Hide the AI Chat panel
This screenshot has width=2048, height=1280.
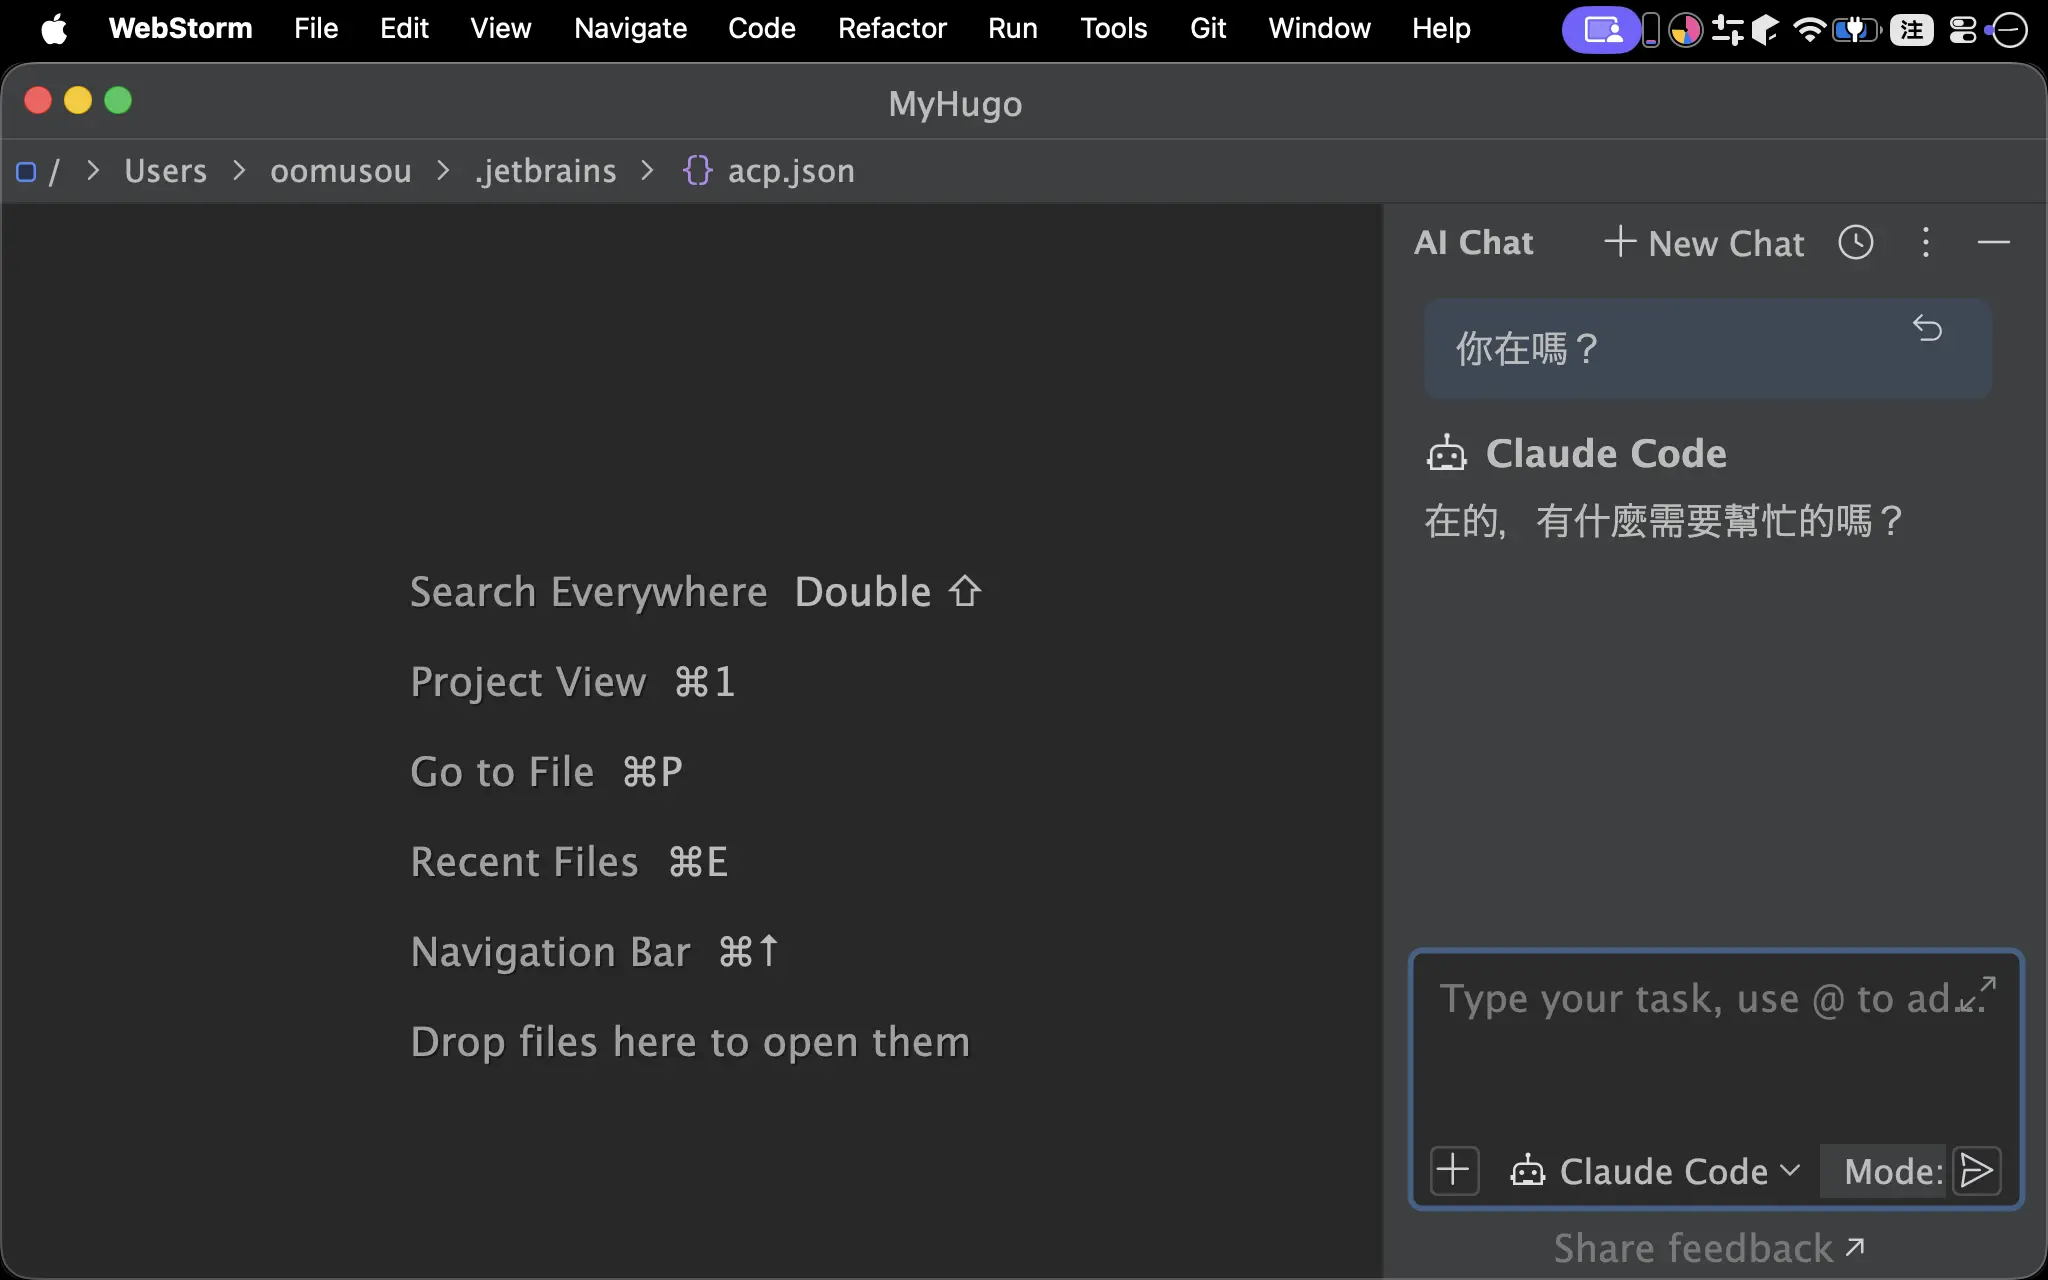click(1994, 242)
